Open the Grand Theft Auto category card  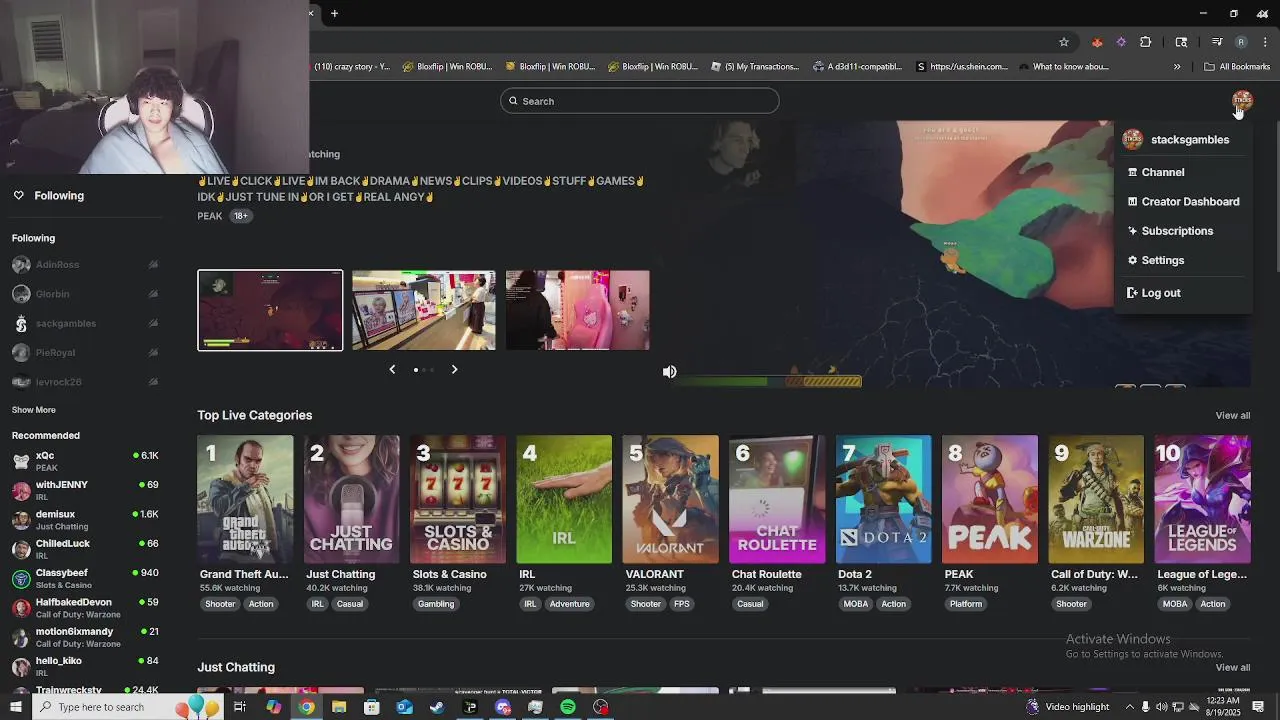pyautogui.click(x=245, y=499)
